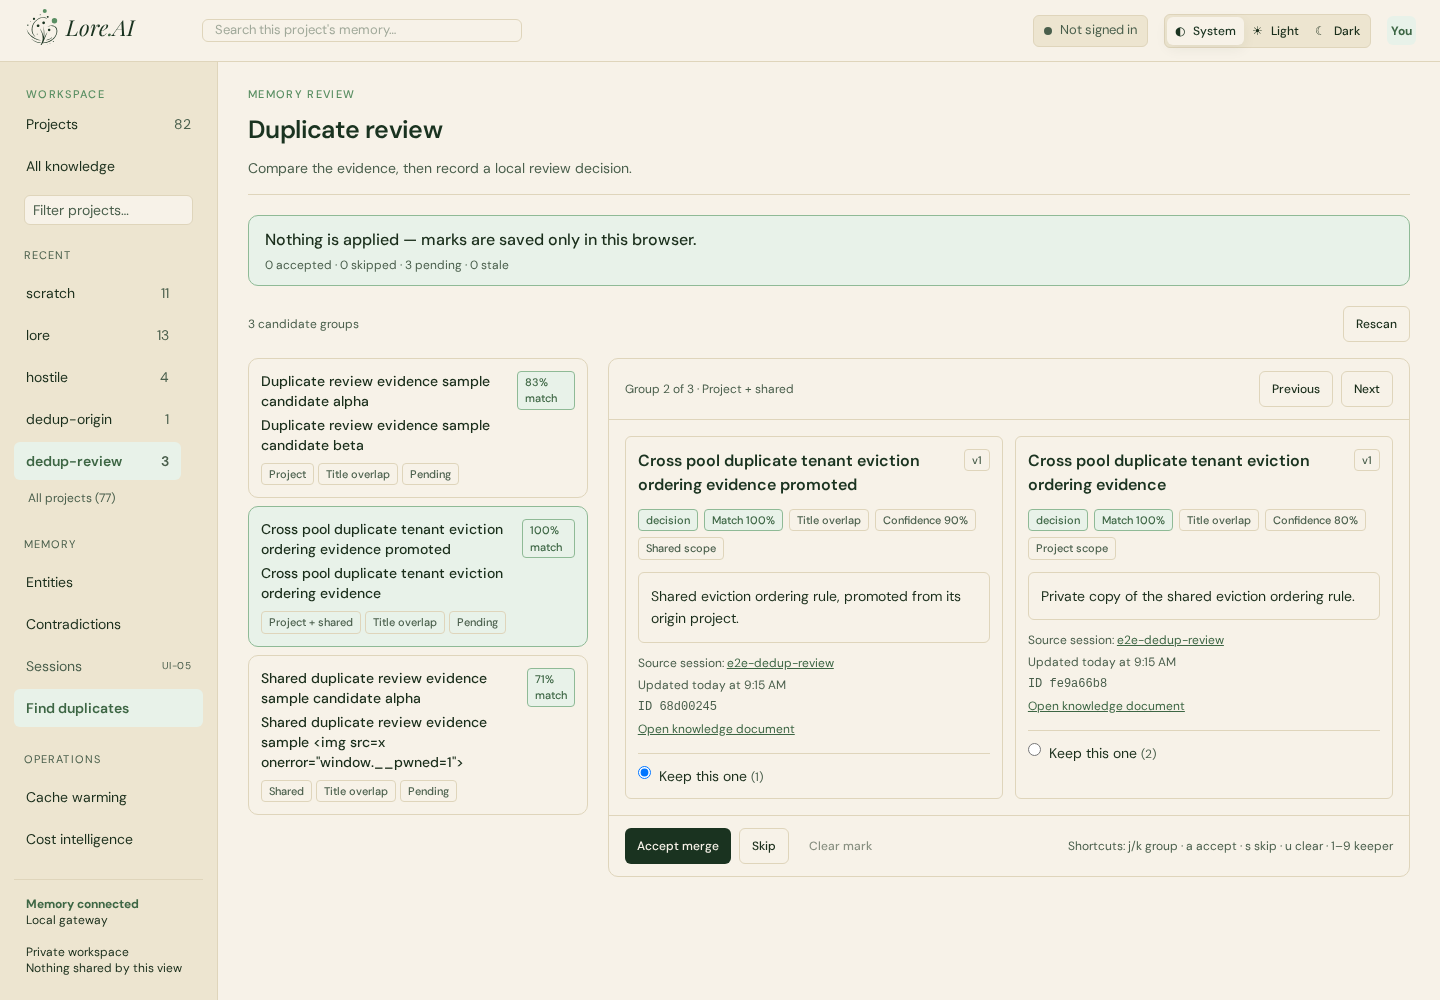
Task: Open All knowledge in the sidebar
Action: [108, 166]
